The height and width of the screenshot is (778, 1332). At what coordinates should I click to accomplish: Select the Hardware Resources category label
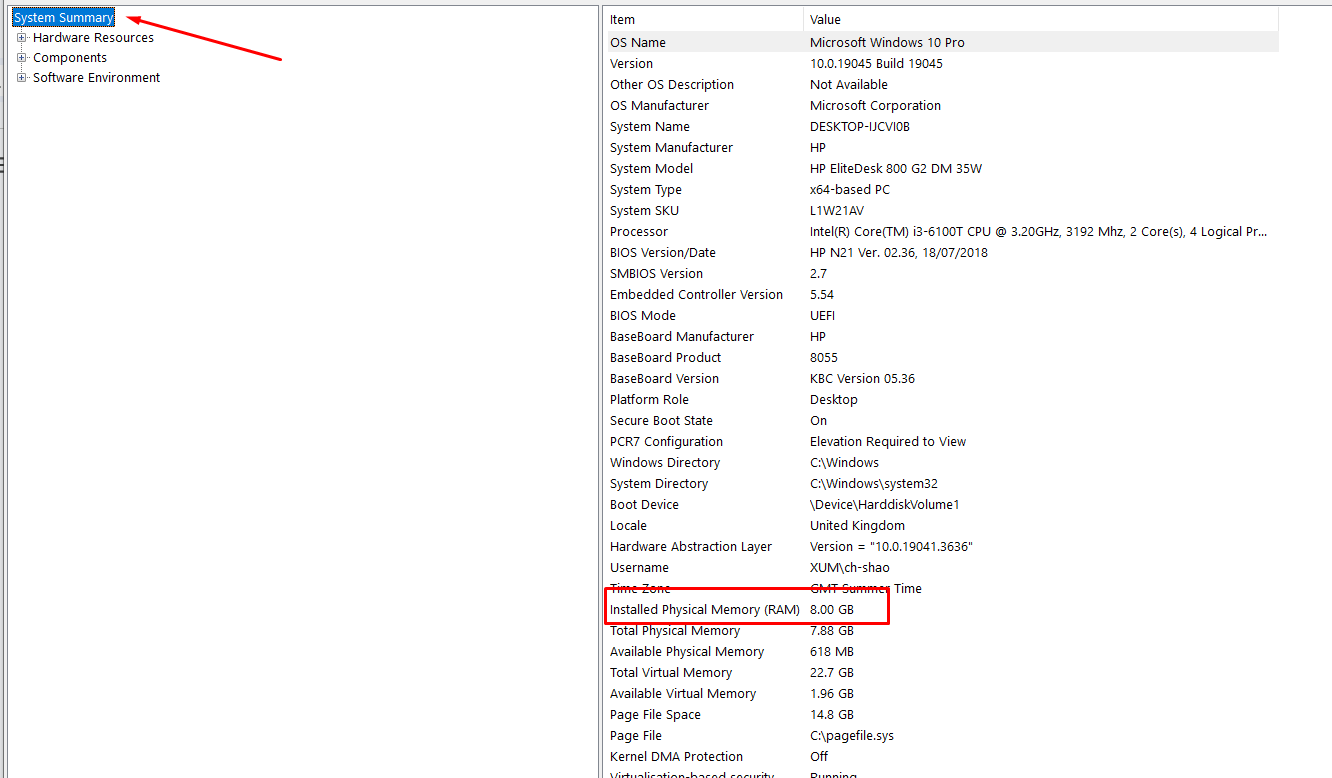[93, 38]
